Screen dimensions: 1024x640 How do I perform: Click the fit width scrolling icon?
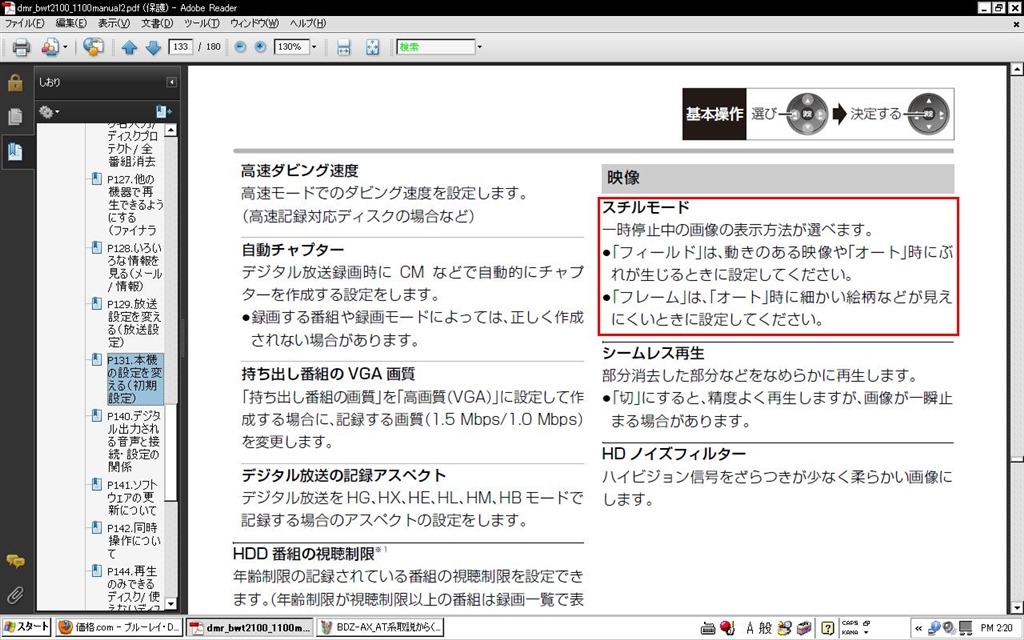(x=344, y=47)
